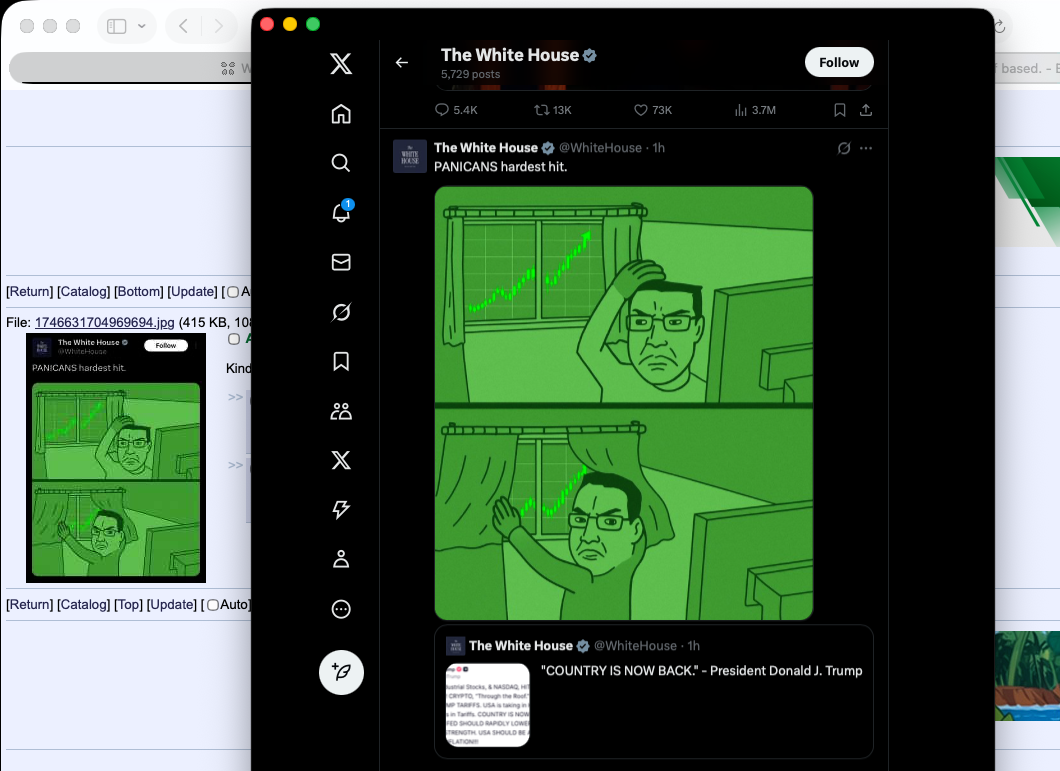Image resolution: width=1060 pixels, height=771 pixels.
Task: Jump to Bottom of the imageboard thread
Action: (x=139, y=291)
